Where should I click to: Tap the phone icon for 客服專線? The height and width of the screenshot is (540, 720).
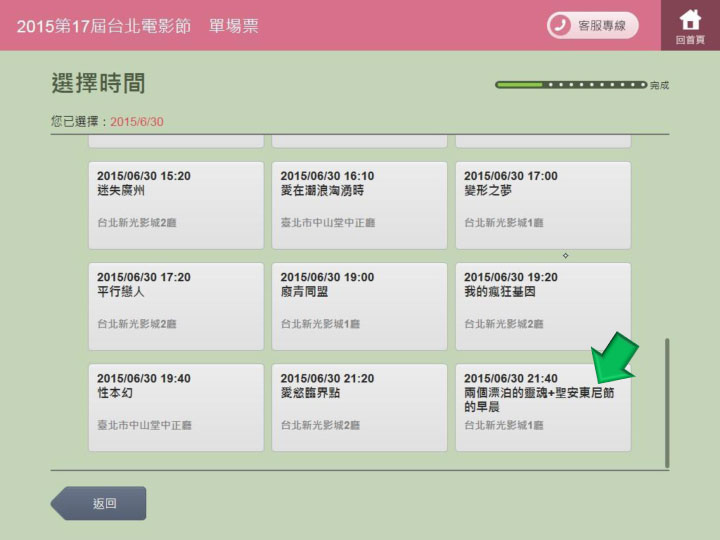(562, 26)
